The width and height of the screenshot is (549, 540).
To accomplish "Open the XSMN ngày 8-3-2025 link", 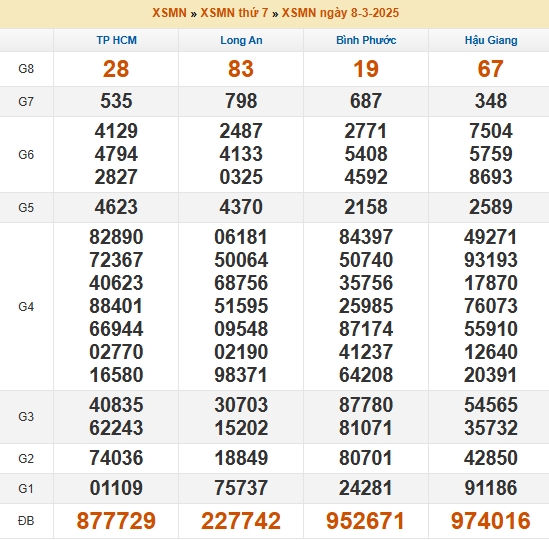I will tap(340, 13).
